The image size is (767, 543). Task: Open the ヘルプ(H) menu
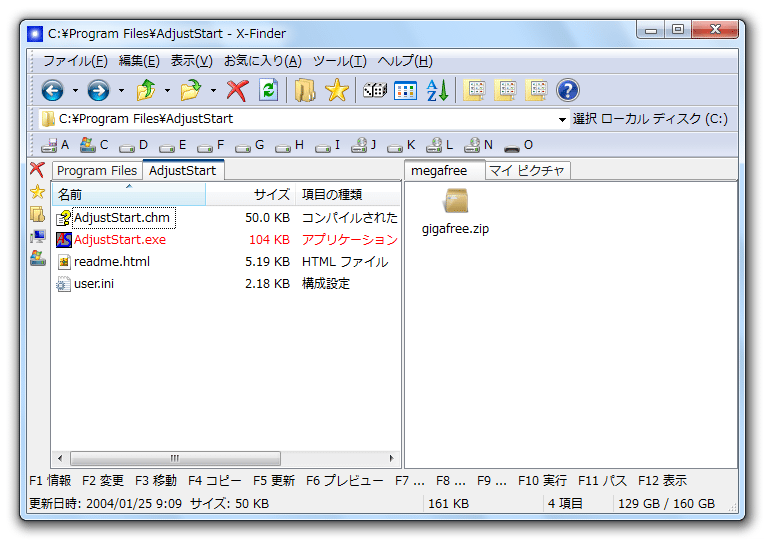(x=405, y=61)
